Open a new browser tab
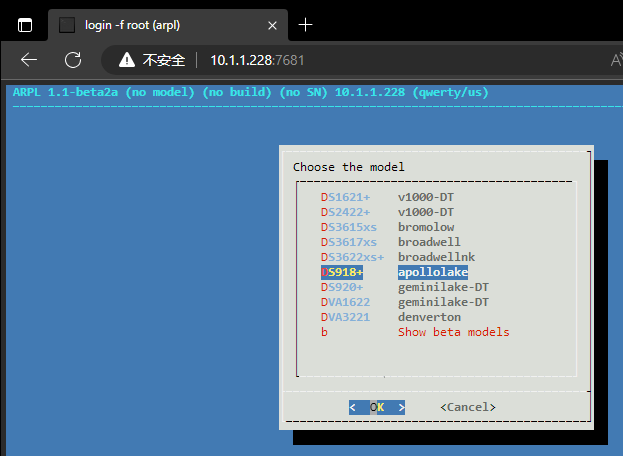Image resolution: width=623 pixels, height=456 pixels. pyautogui.click(x=305, y=25)
